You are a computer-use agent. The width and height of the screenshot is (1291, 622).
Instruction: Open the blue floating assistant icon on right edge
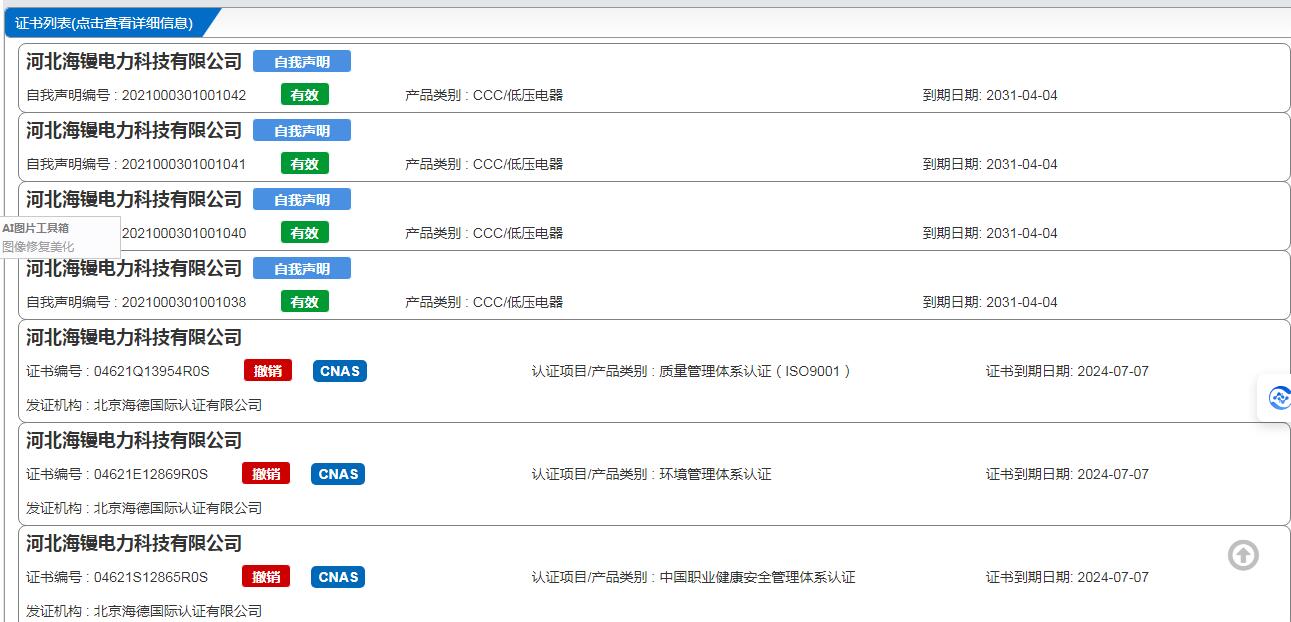click(x=1277, y=398)
